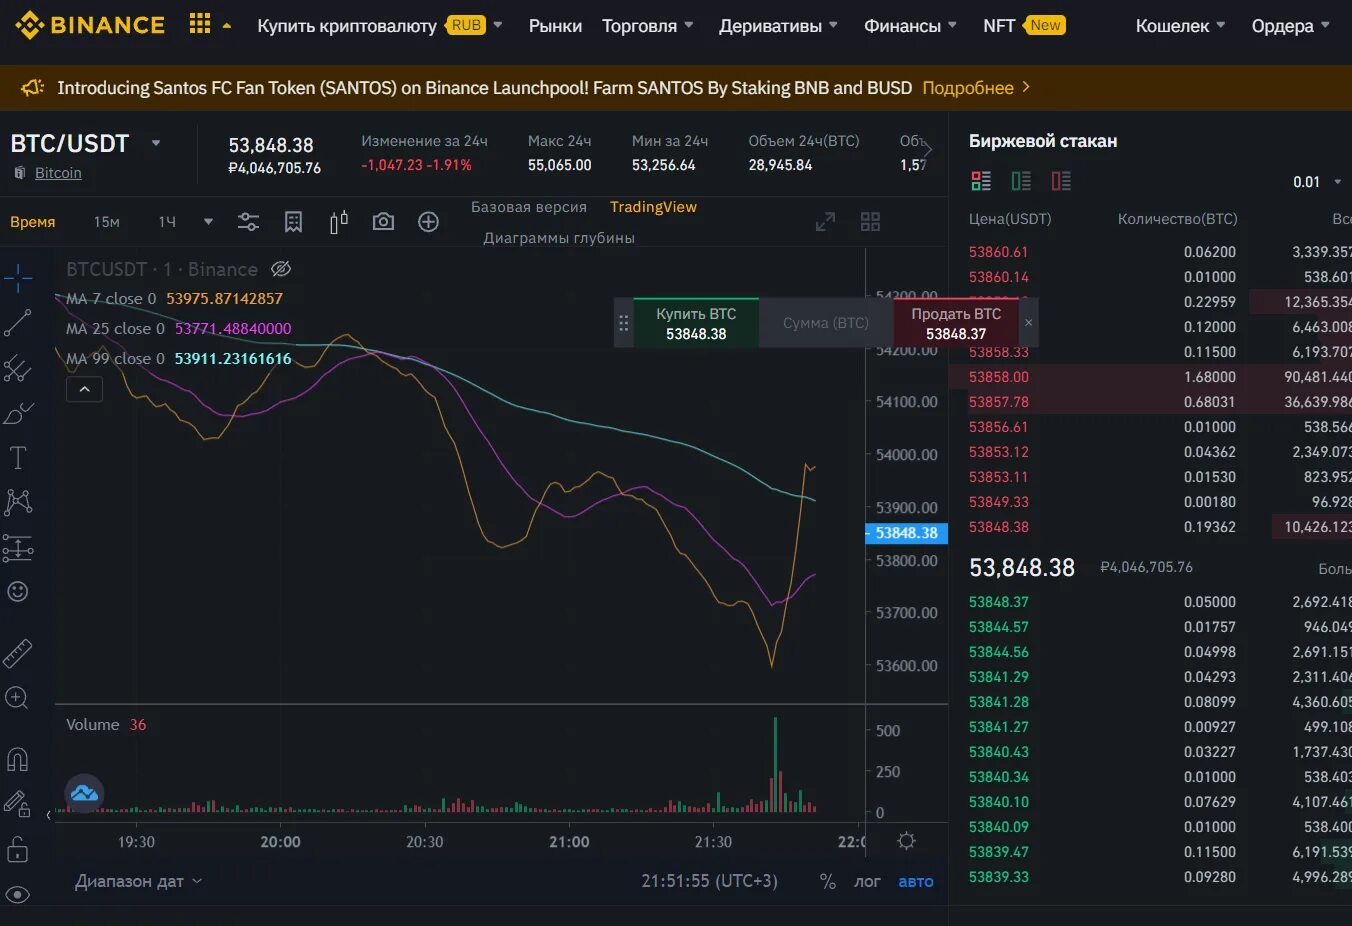Open the emoji icons tool
Viewport: 1352px width, 926px height.
point(18,591)
